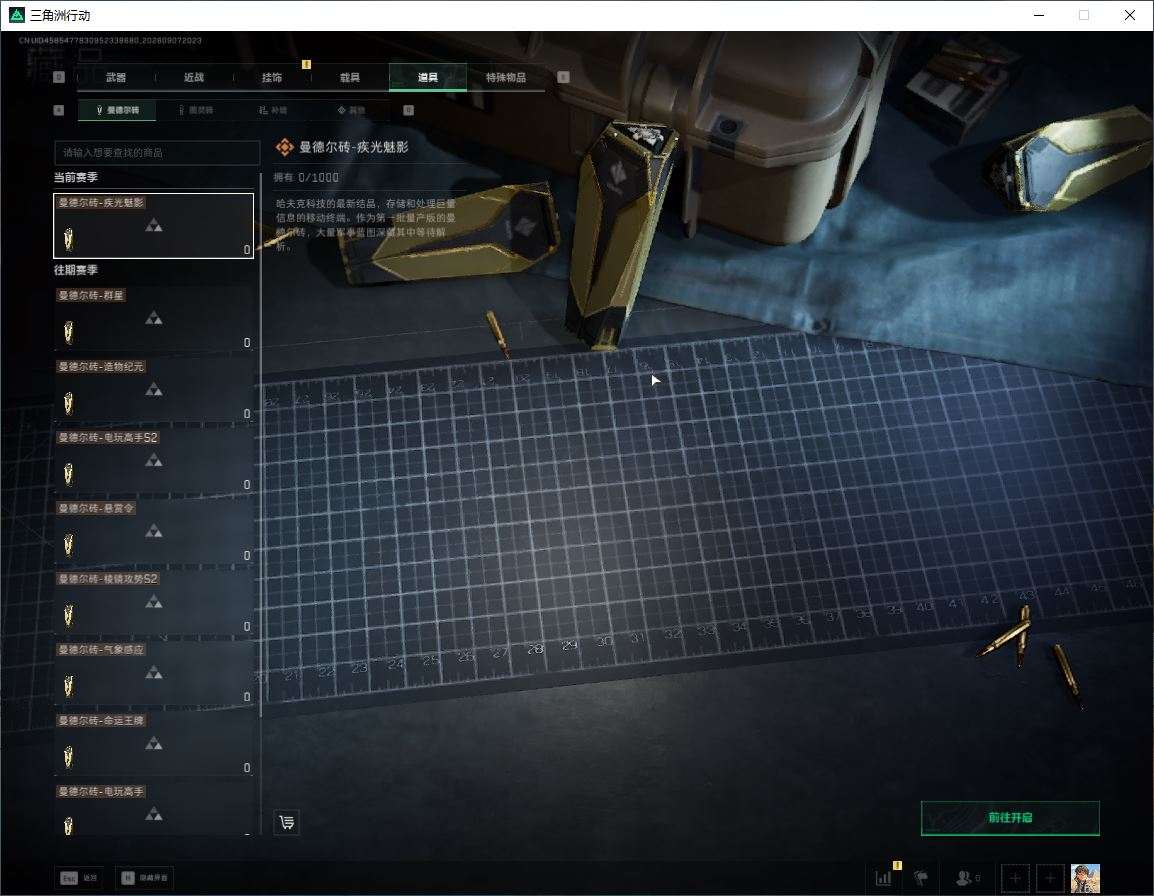1154x896 pixels.
Task: Select the third sub-tab with the crate icon
Action: click(x=273, y=110)
